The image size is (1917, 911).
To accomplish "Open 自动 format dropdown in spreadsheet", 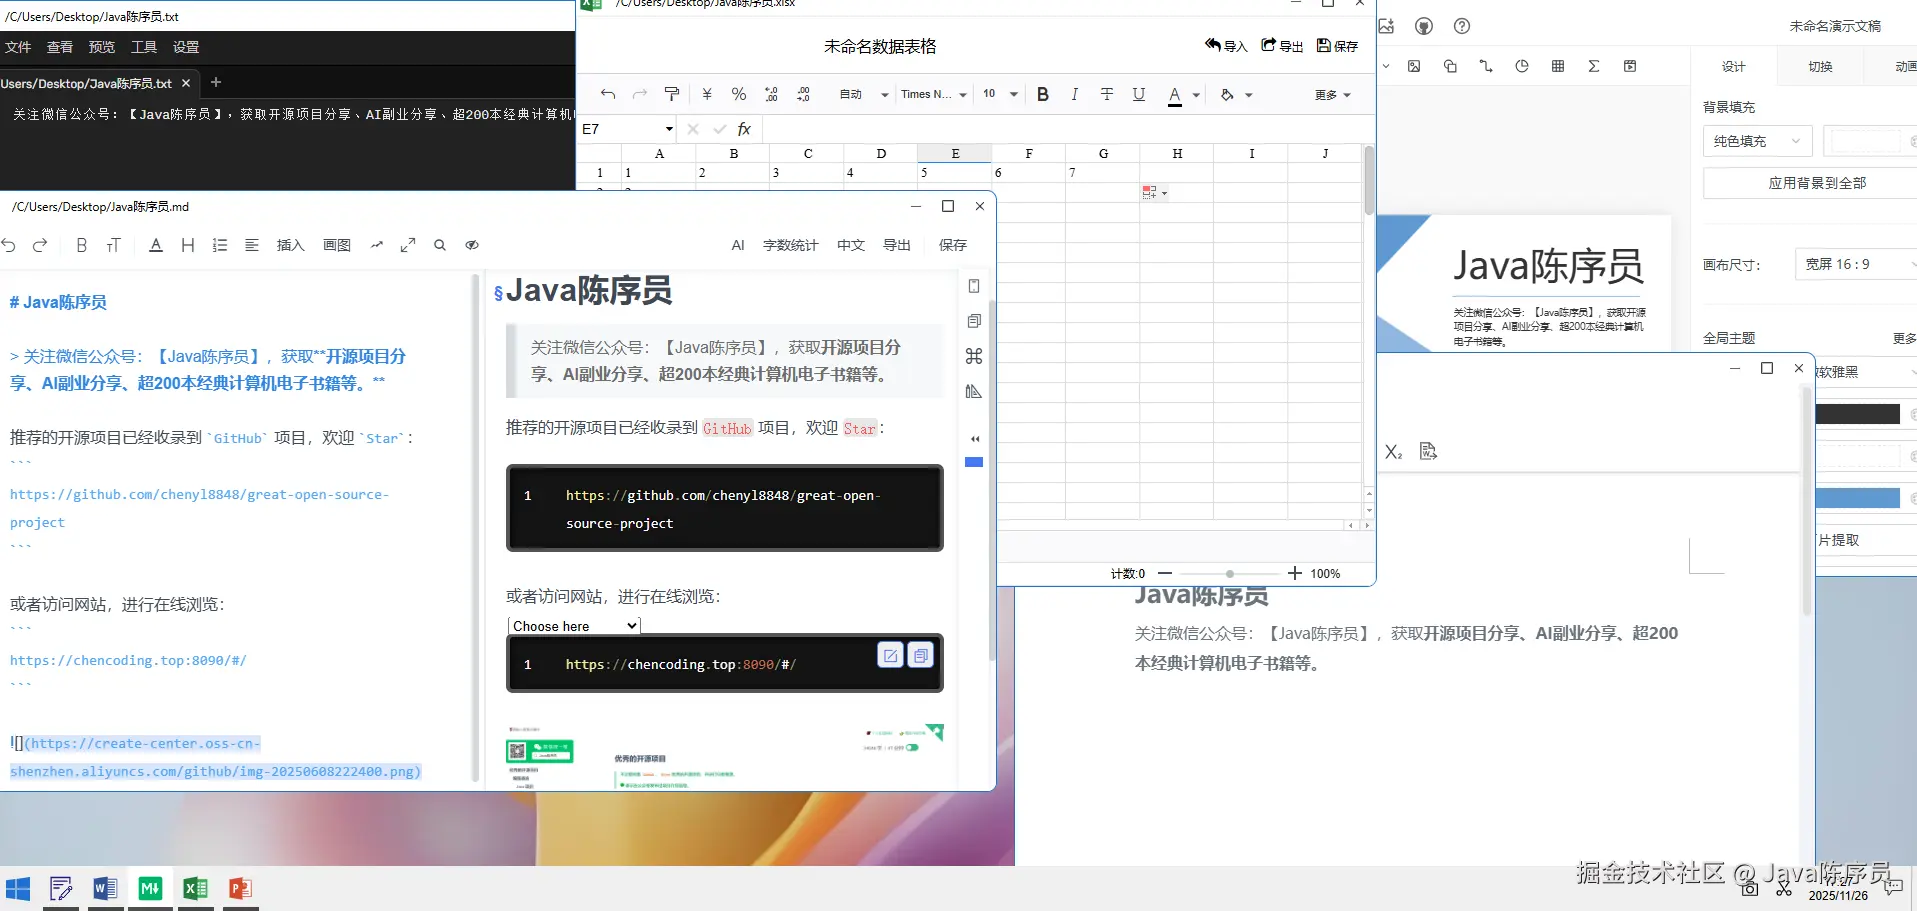I will click(864, 94).
